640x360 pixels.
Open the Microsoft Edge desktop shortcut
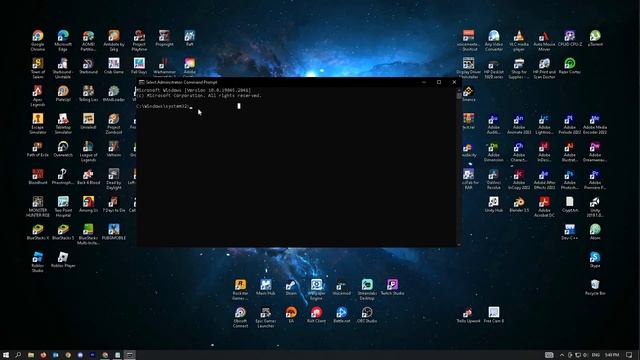pyautogui.click(x=63, y=40)
